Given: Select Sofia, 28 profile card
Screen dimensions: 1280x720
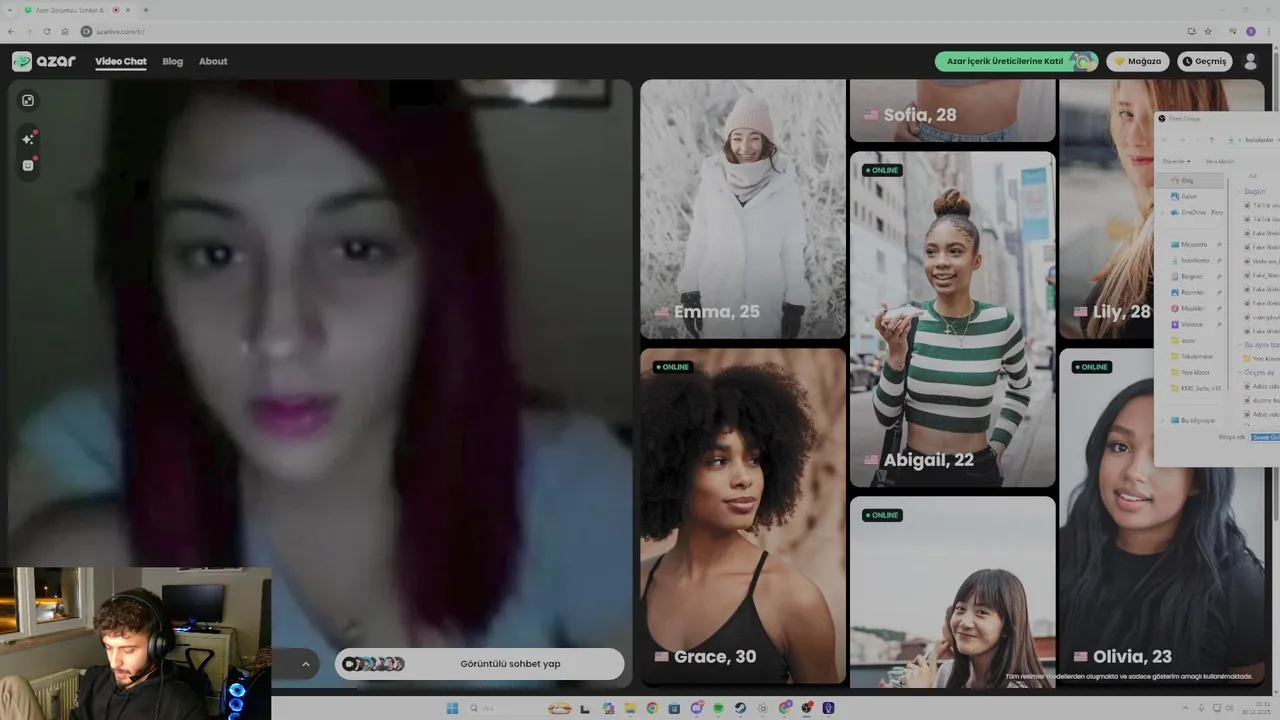Looking at the screenshot, I should coord(953,111).
